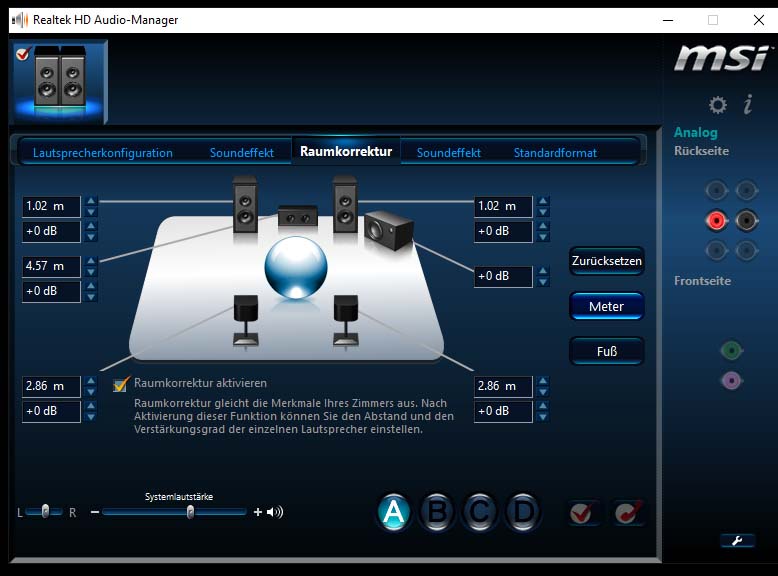The image size is (778, 576).
Task: Click the minus icon to lower system volume
Action: 95,512
